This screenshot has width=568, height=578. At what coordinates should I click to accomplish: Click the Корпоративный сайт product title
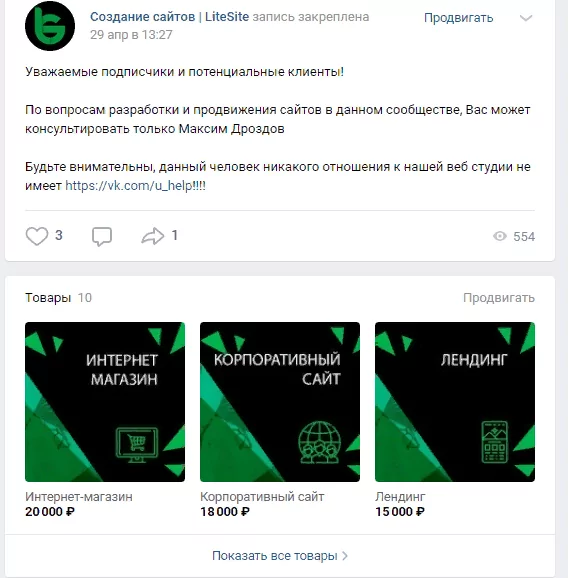point(262,497)
